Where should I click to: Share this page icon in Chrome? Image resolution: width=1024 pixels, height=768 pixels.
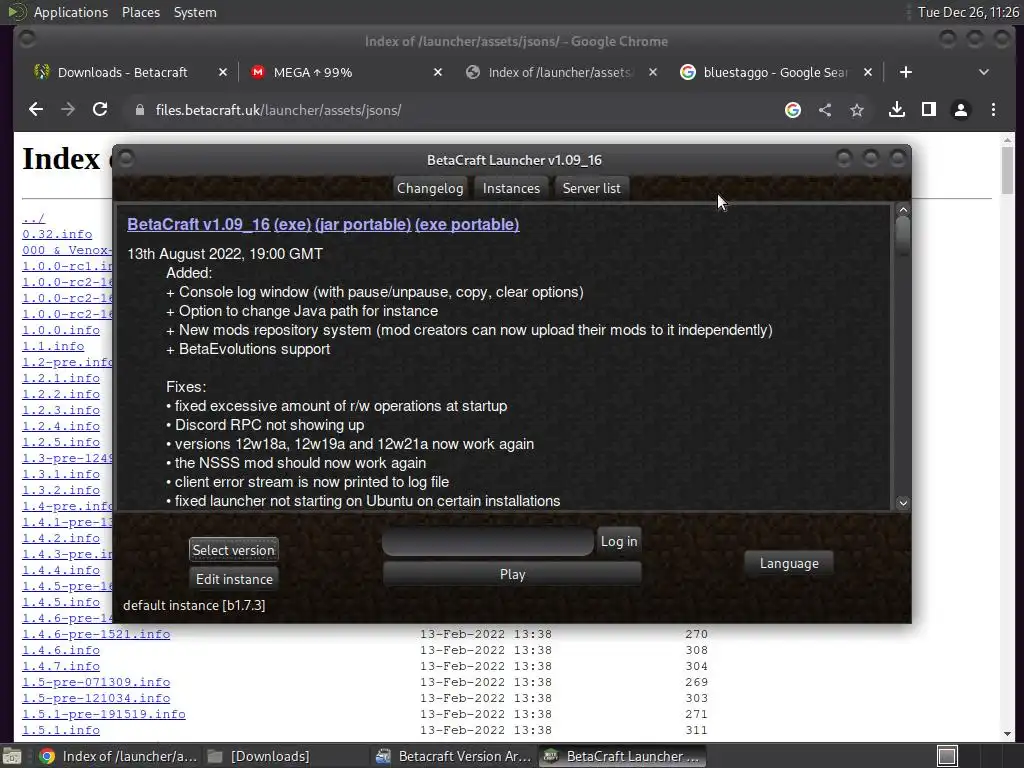click(x=825, y=110)
